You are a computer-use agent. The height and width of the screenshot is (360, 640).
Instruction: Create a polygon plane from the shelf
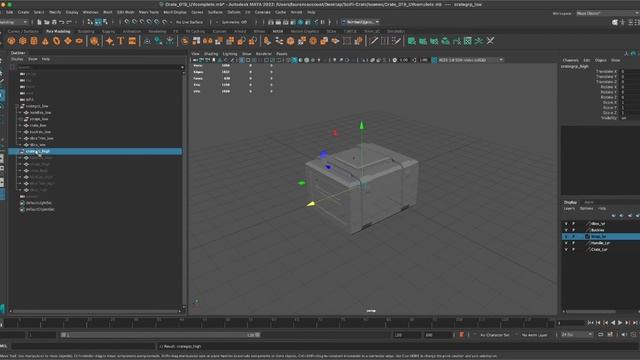coord(68,41)
